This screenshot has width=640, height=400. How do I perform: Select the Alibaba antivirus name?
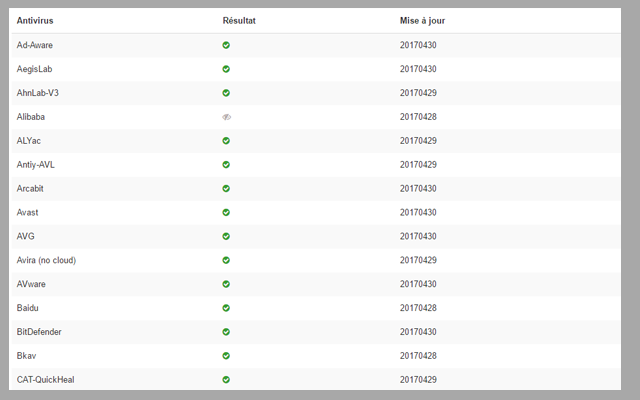click(31, 117)
